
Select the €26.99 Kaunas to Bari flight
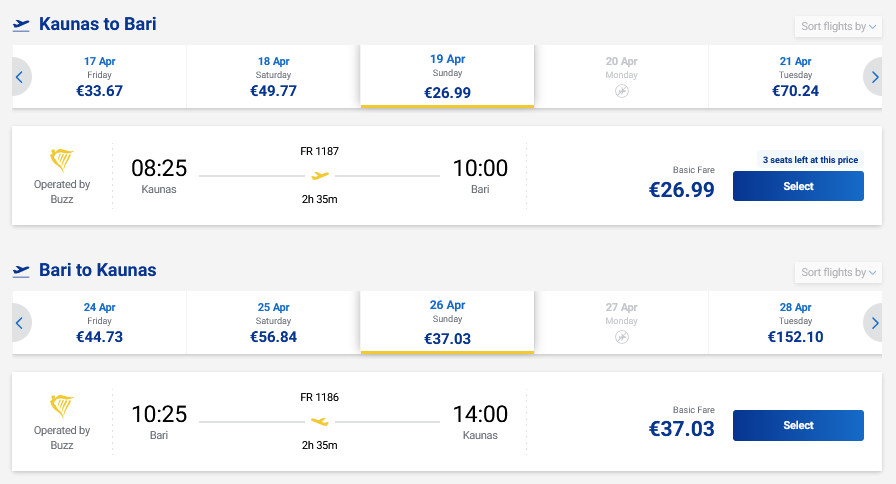coord(798,186)
